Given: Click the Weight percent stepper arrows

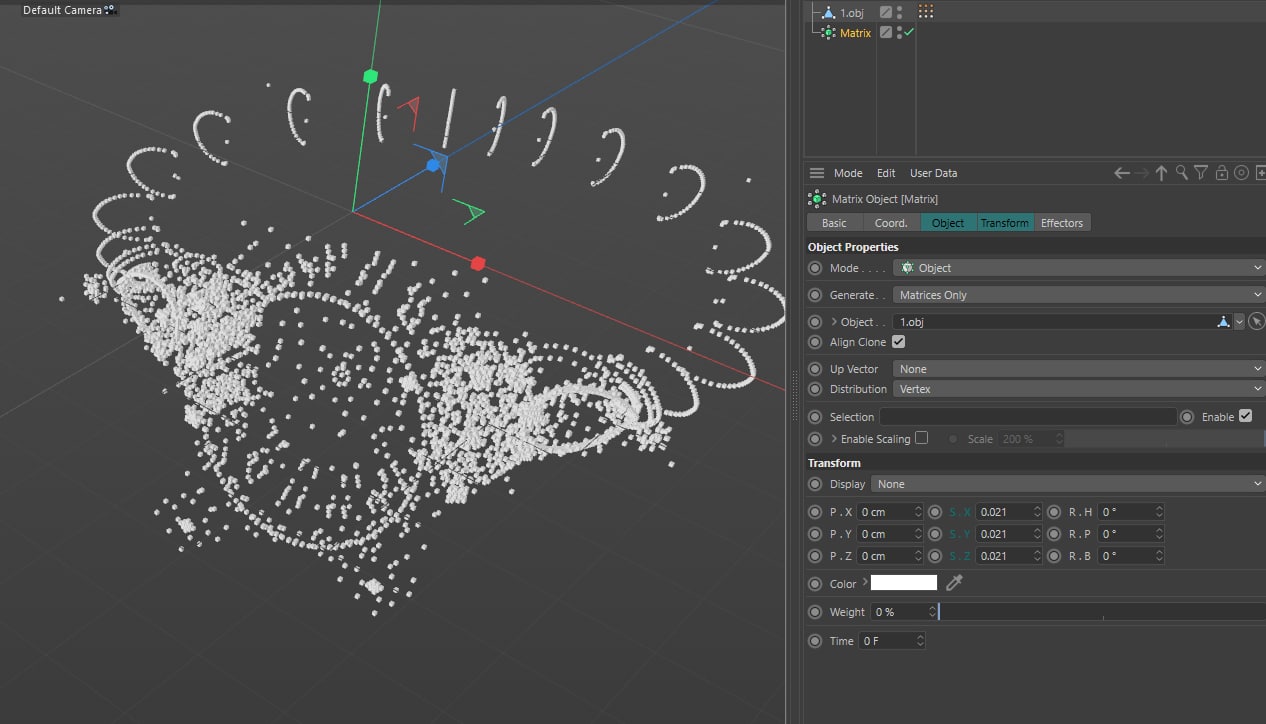Looking at the screenshot, I should (x=932, y=611).
